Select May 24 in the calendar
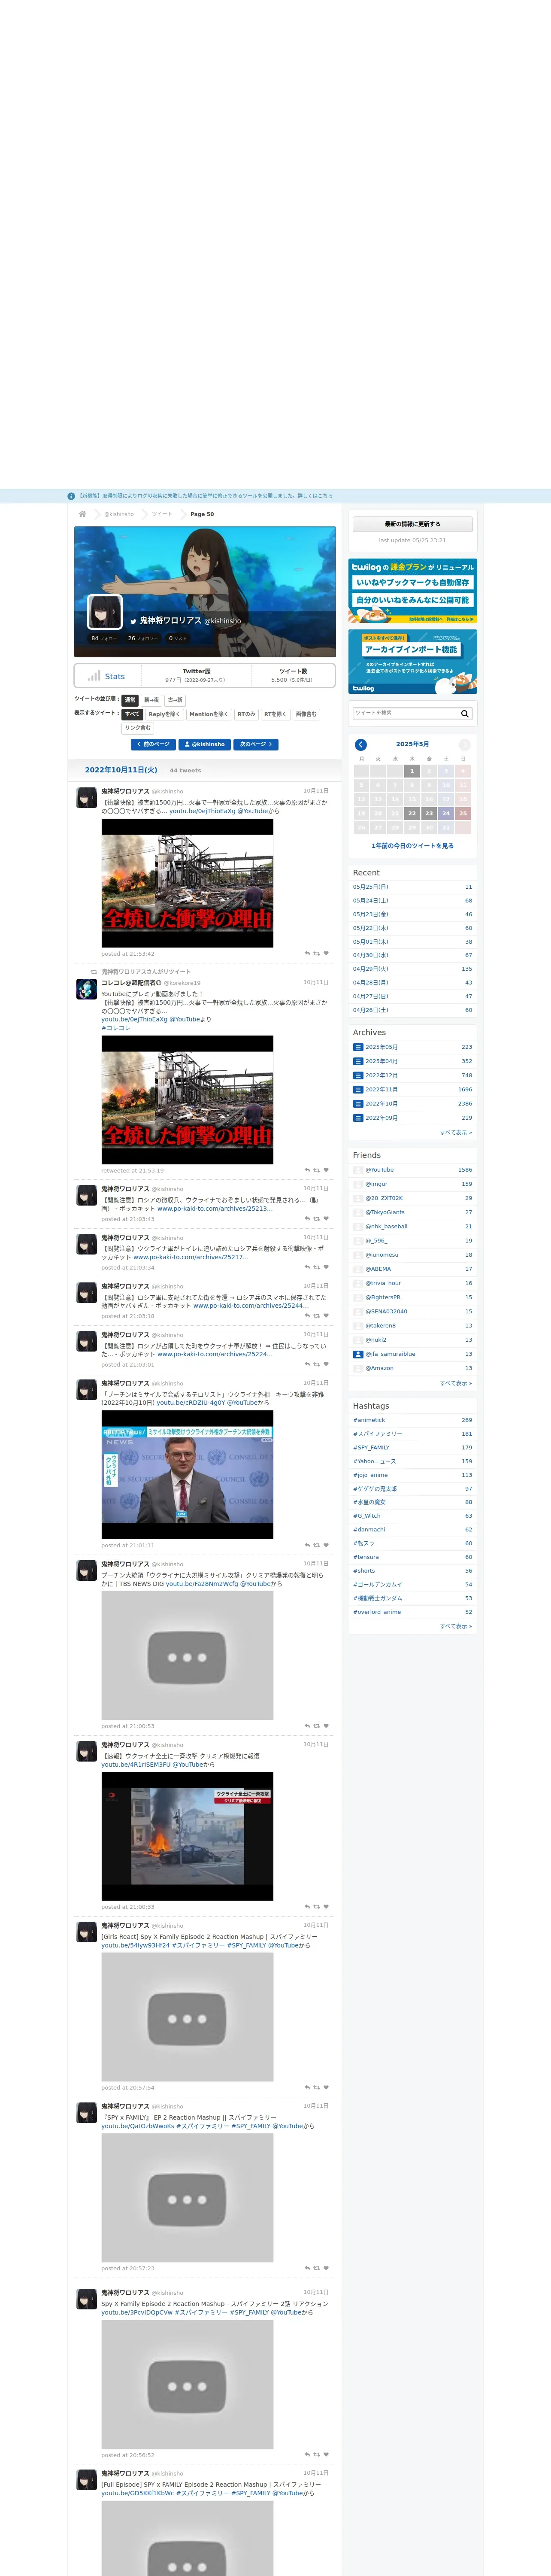Viewport: 551px width, 2576px height. [x=446, y=813]
